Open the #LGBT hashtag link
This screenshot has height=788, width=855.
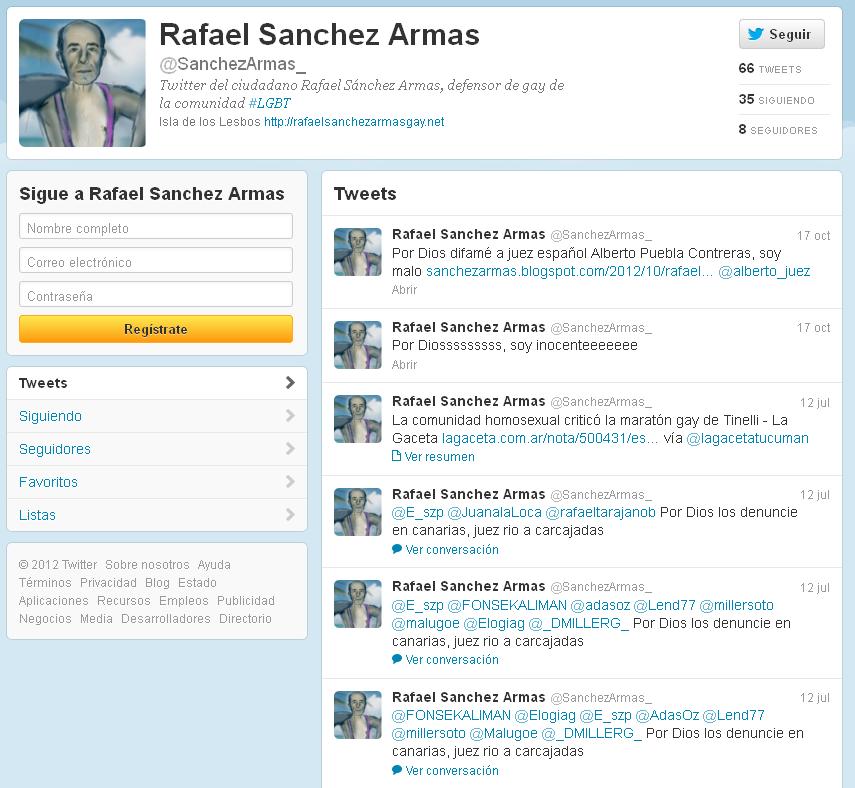tap(269, 103)
